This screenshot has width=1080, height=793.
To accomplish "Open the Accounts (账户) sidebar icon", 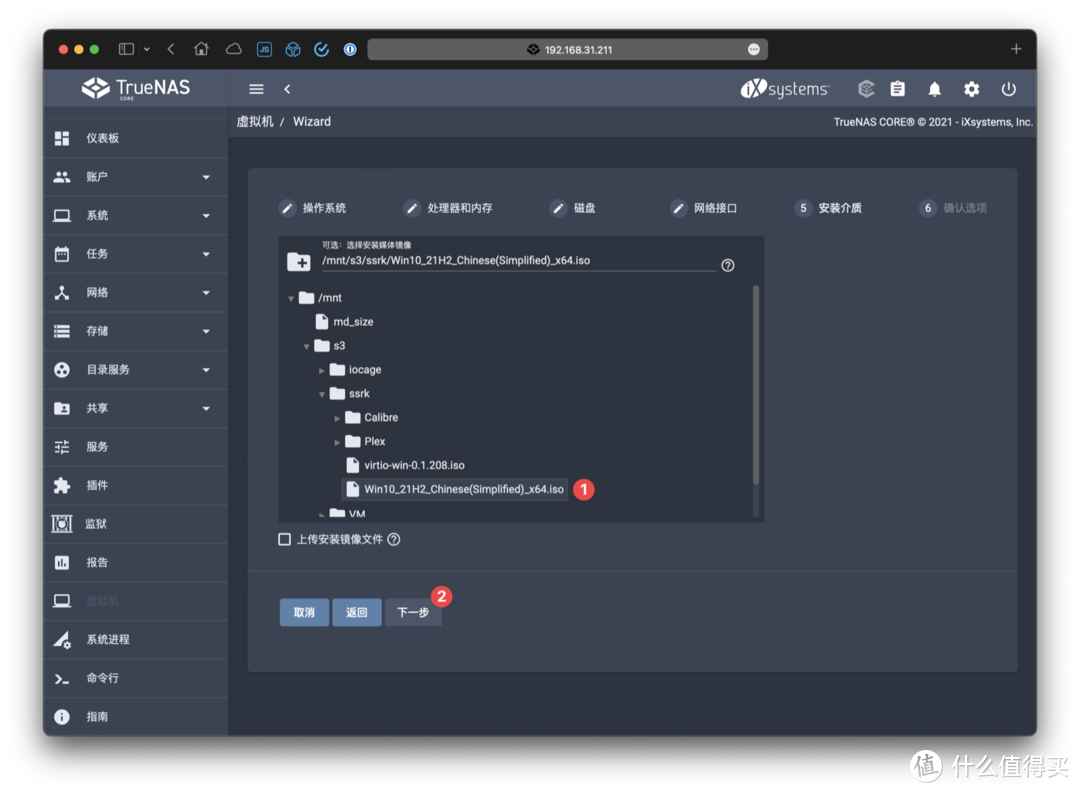I will (62, 177).
